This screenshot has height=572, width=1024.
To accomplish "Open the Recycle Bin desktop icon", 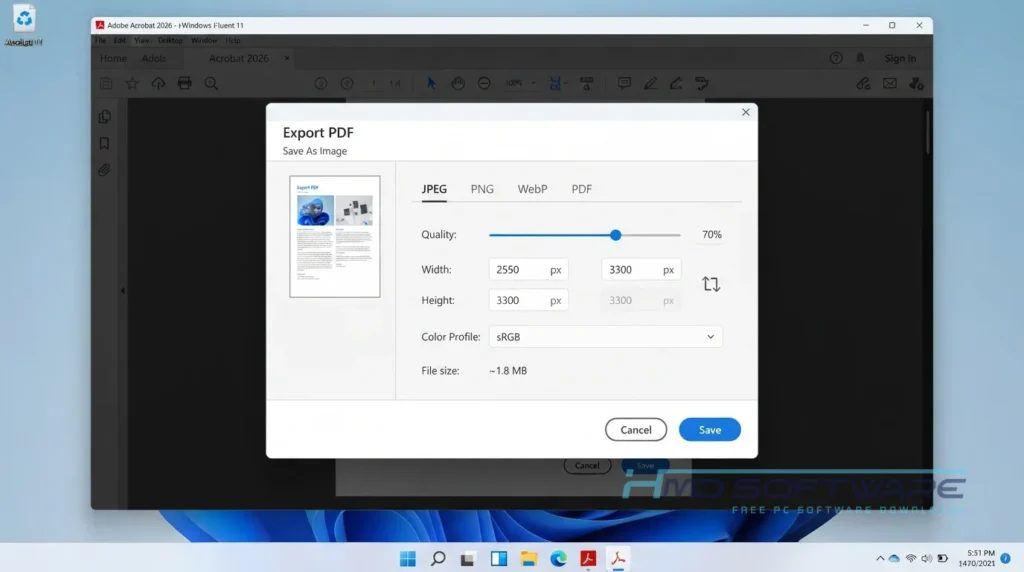I will 24,25.
